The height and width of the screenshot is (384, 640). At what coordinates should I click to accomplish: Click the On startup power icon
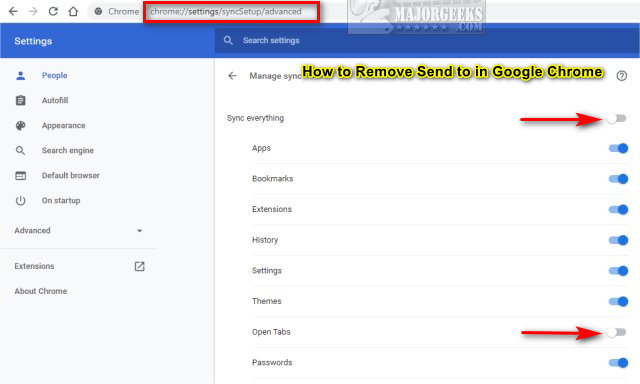click(20, 201)
